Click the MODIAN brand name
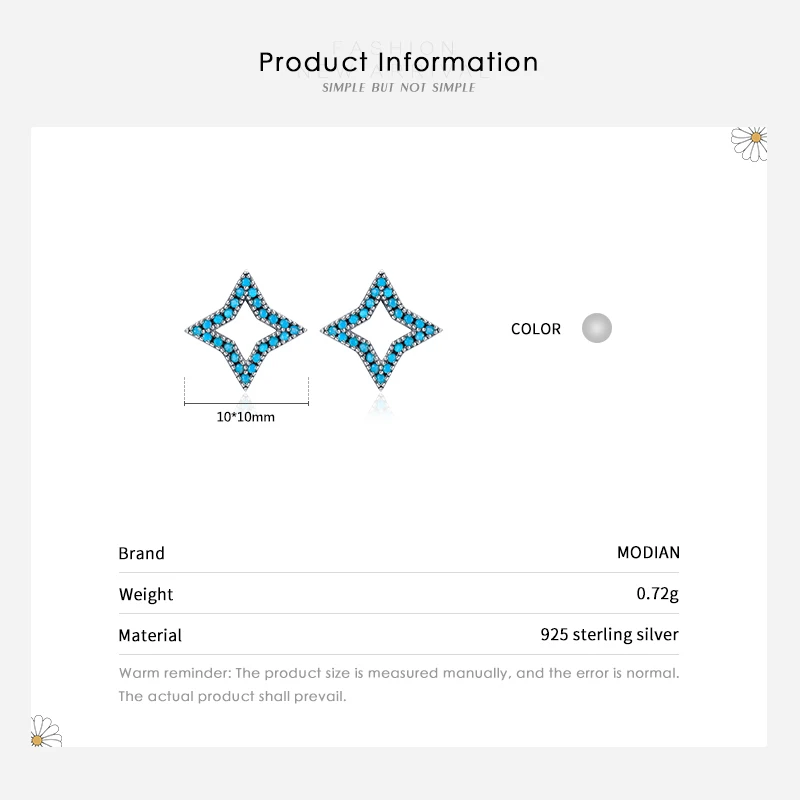This screenshot has height=800, width=800. coord(648,553)
